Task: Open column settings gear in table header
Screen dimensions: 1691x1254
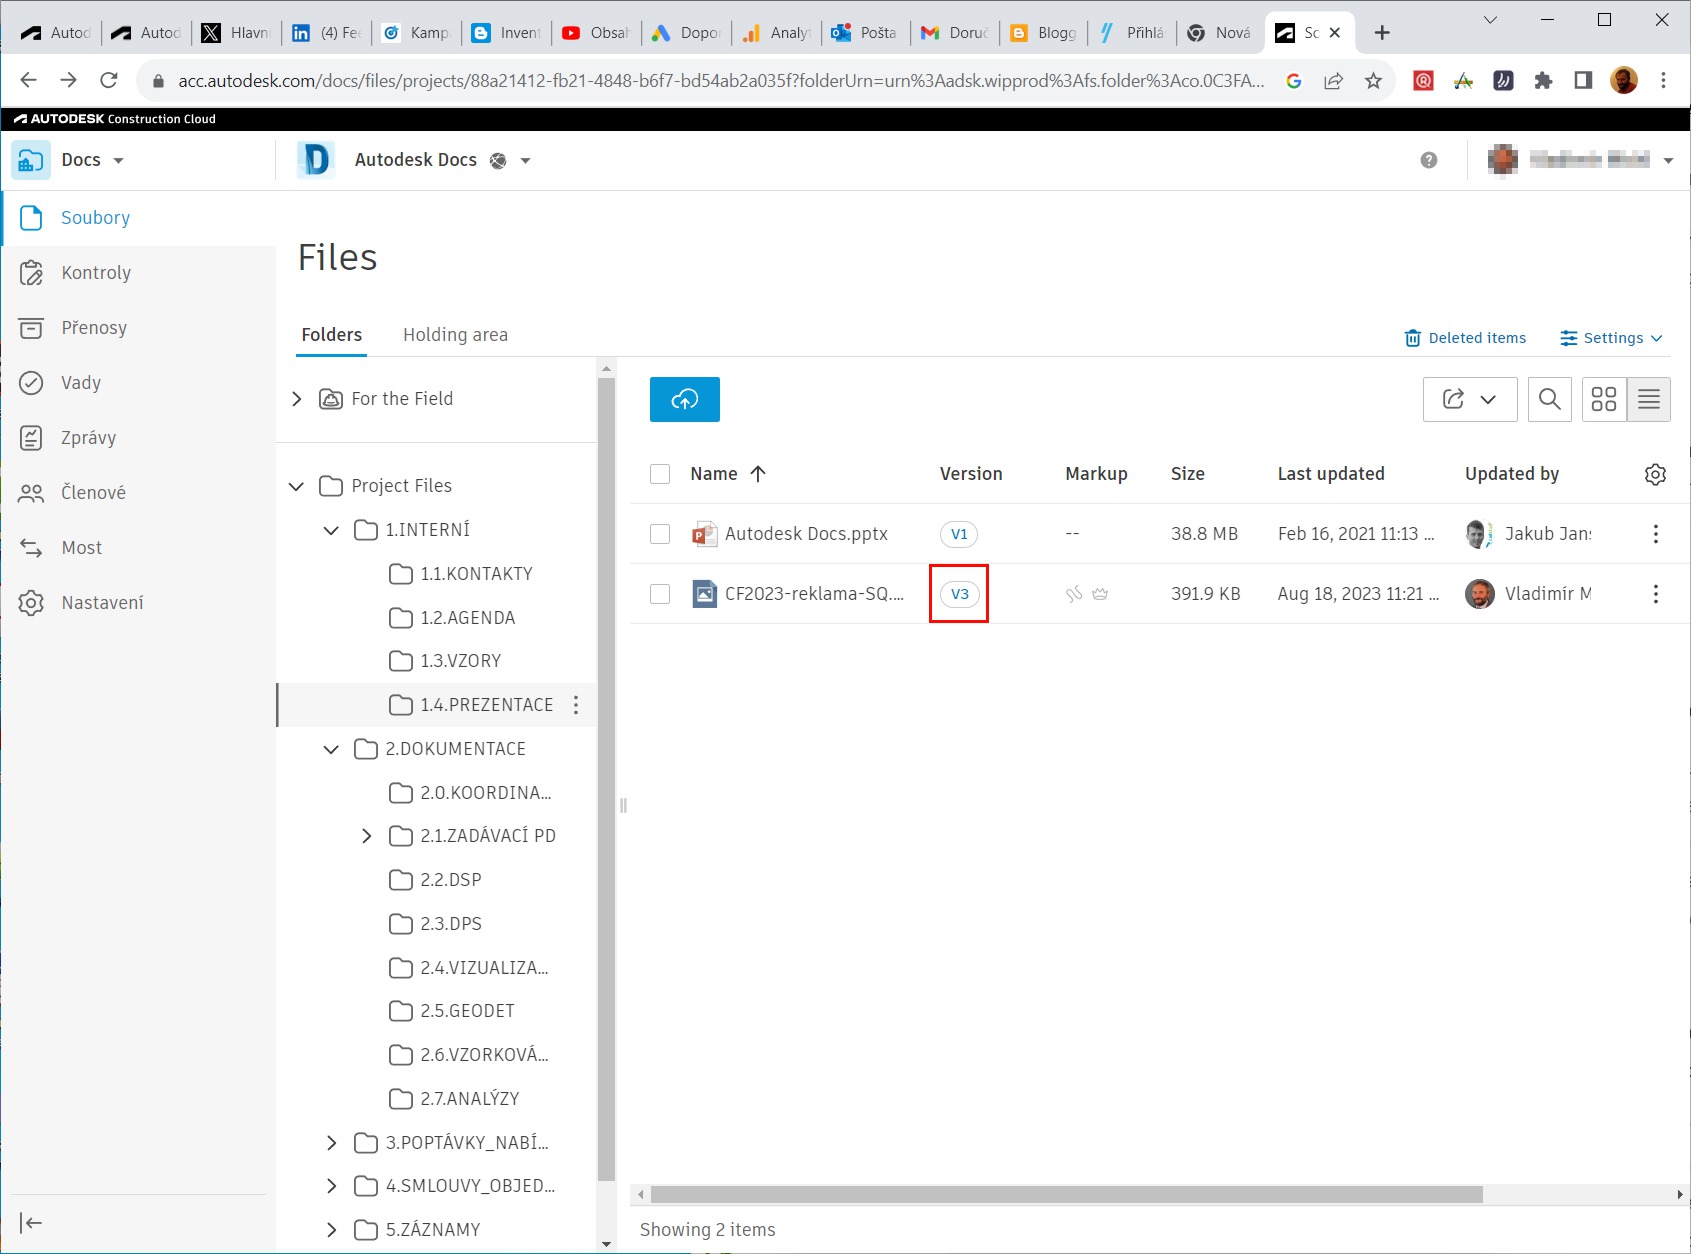Action: click(1655, 474)
